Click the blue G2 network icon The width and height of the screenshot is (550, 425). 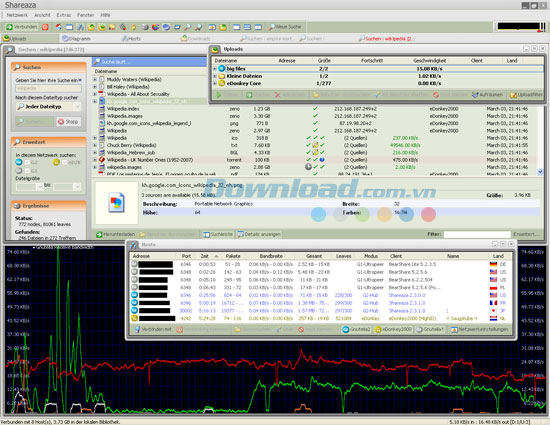[x=19, y=162]
